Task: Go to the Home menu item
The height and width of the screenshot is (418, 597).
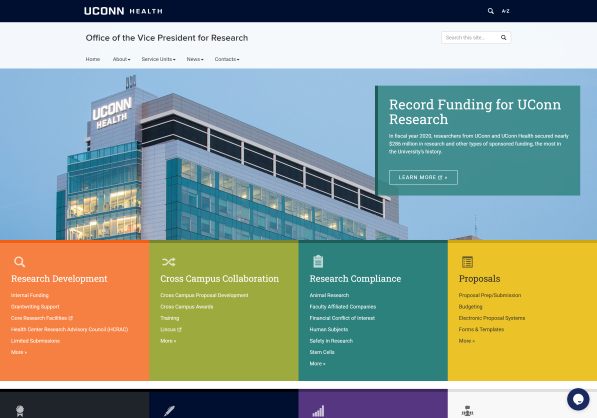Action: pos(93,59)
